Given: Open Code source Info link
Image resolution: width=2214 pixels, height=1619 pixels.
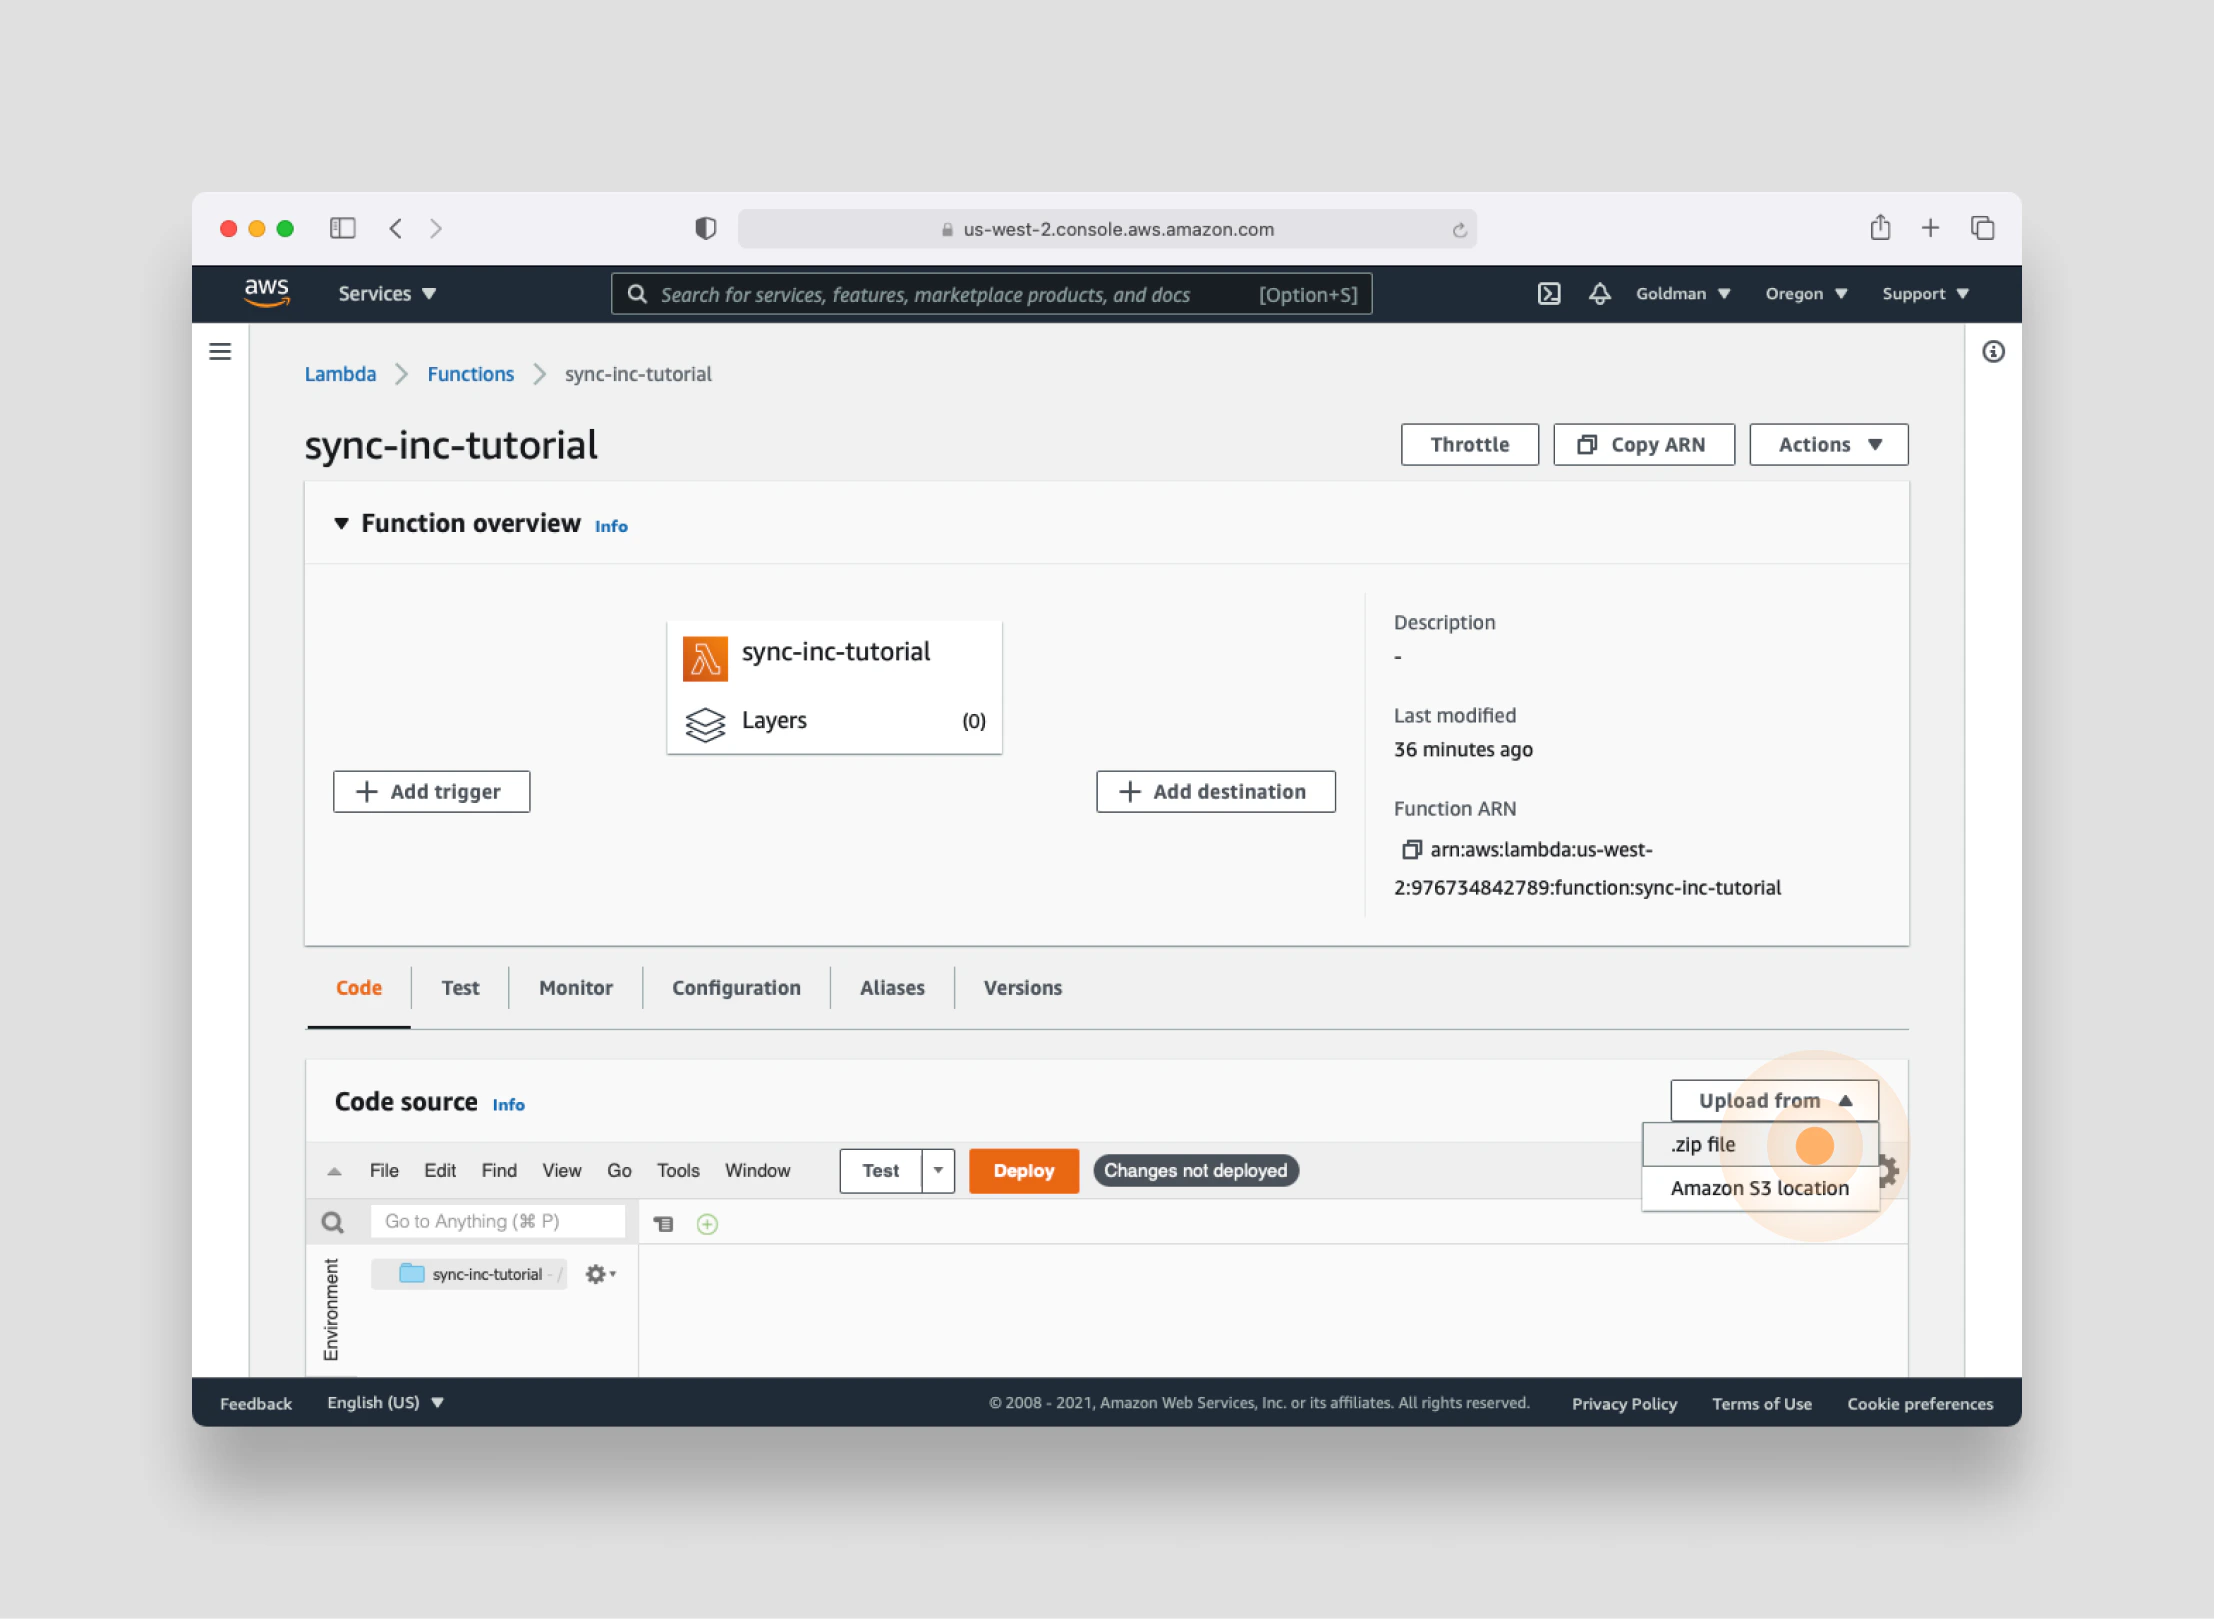Looking at the screenshot, I should 508,1105.
